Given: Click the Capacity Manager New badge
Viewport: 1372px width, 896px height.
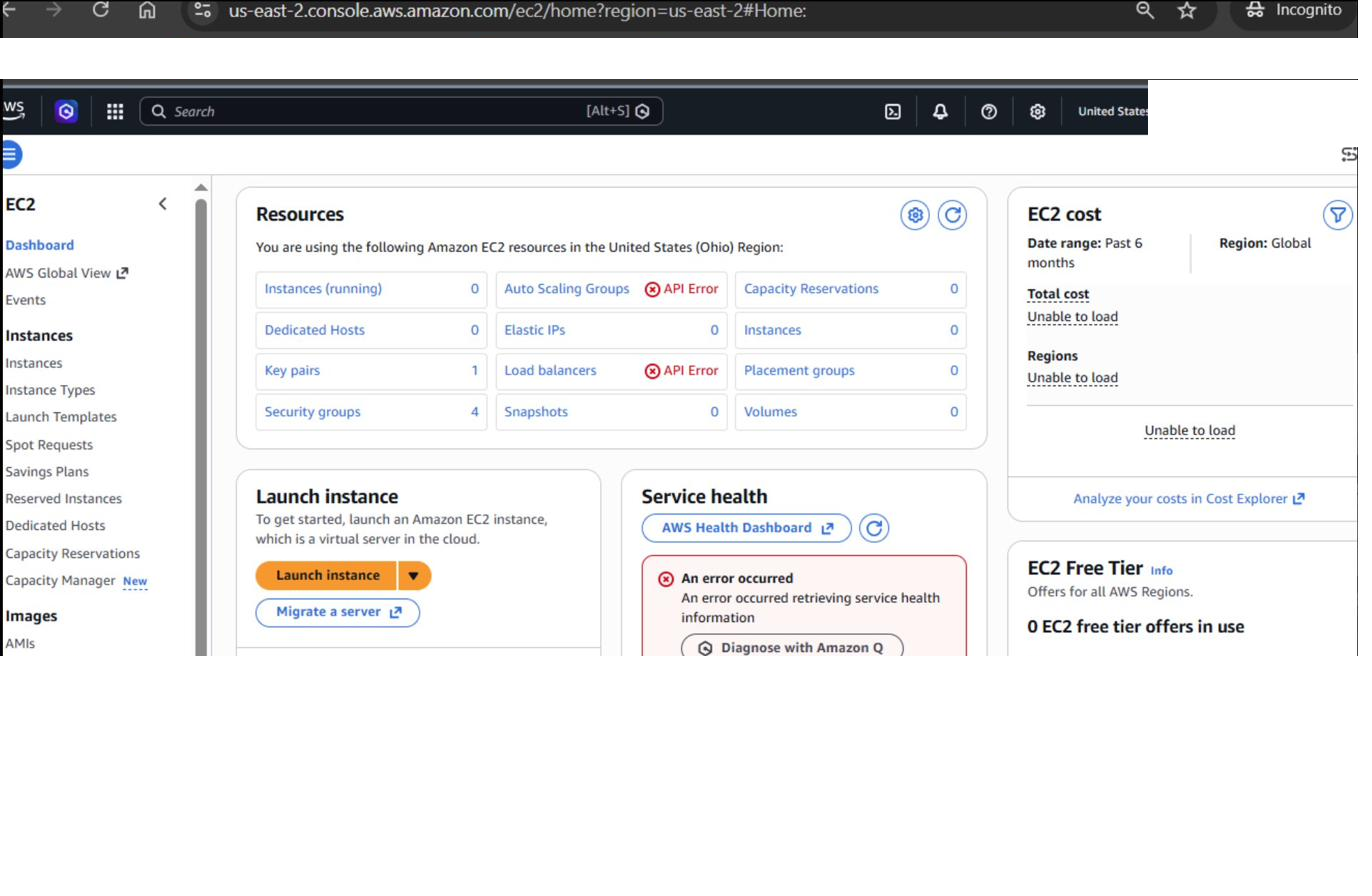Looking at the screenshot, I should (135, 582).
